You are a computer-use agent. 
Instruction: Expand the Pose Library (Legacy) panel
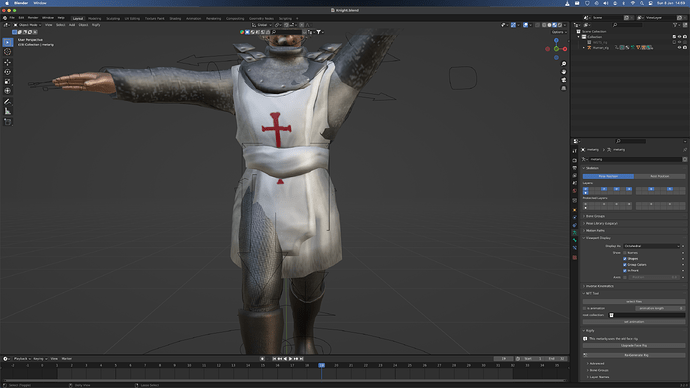pyautogui.click(x=601, y=223)
